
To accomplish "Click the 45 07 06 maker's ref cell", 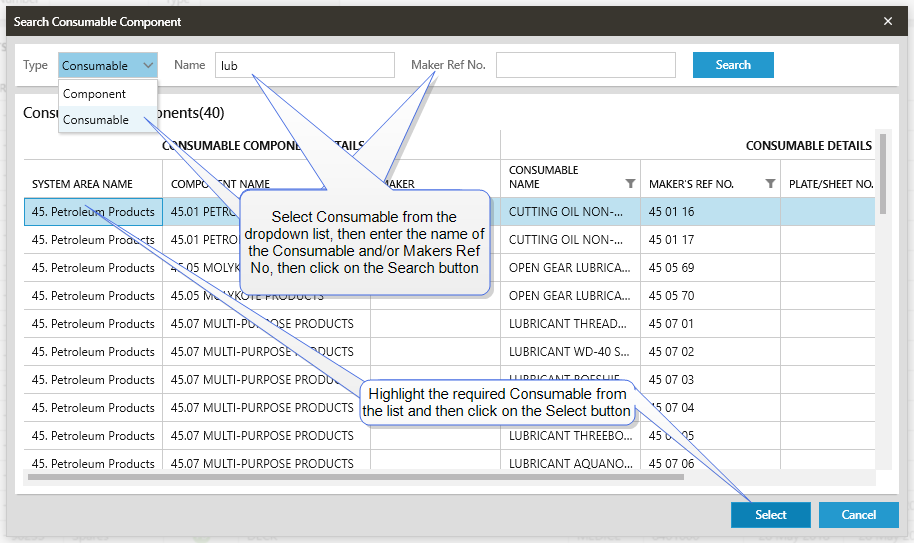I will [711, 461].
